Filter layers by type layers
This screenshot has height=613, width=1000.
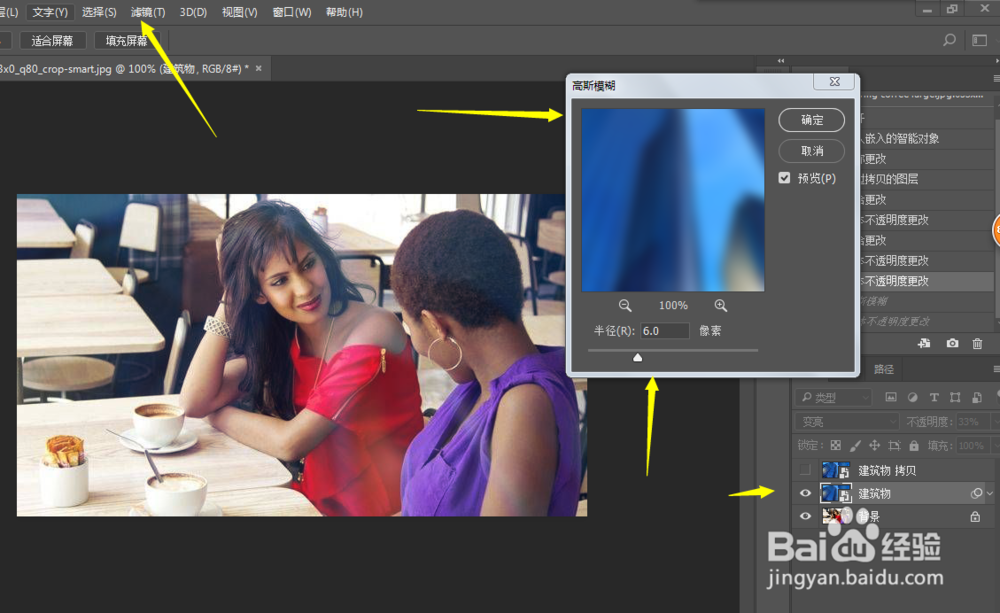click(934, 397)
